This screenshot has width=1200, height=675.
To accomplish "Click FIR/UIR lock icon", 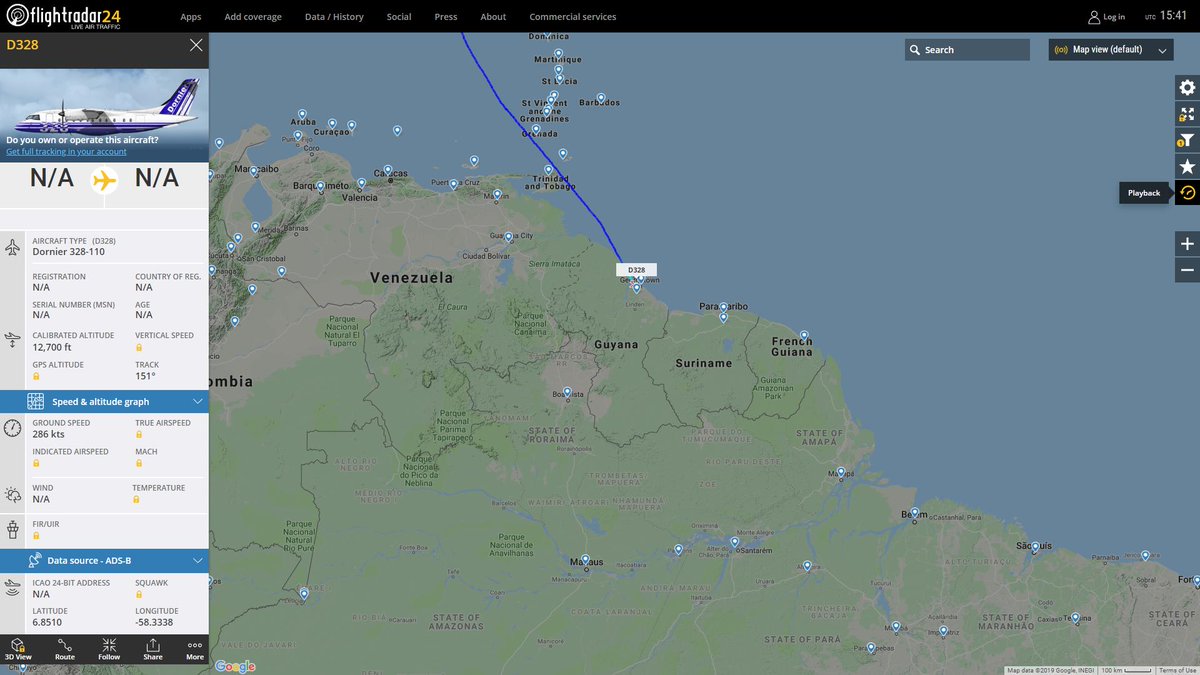I will point(37,535).
